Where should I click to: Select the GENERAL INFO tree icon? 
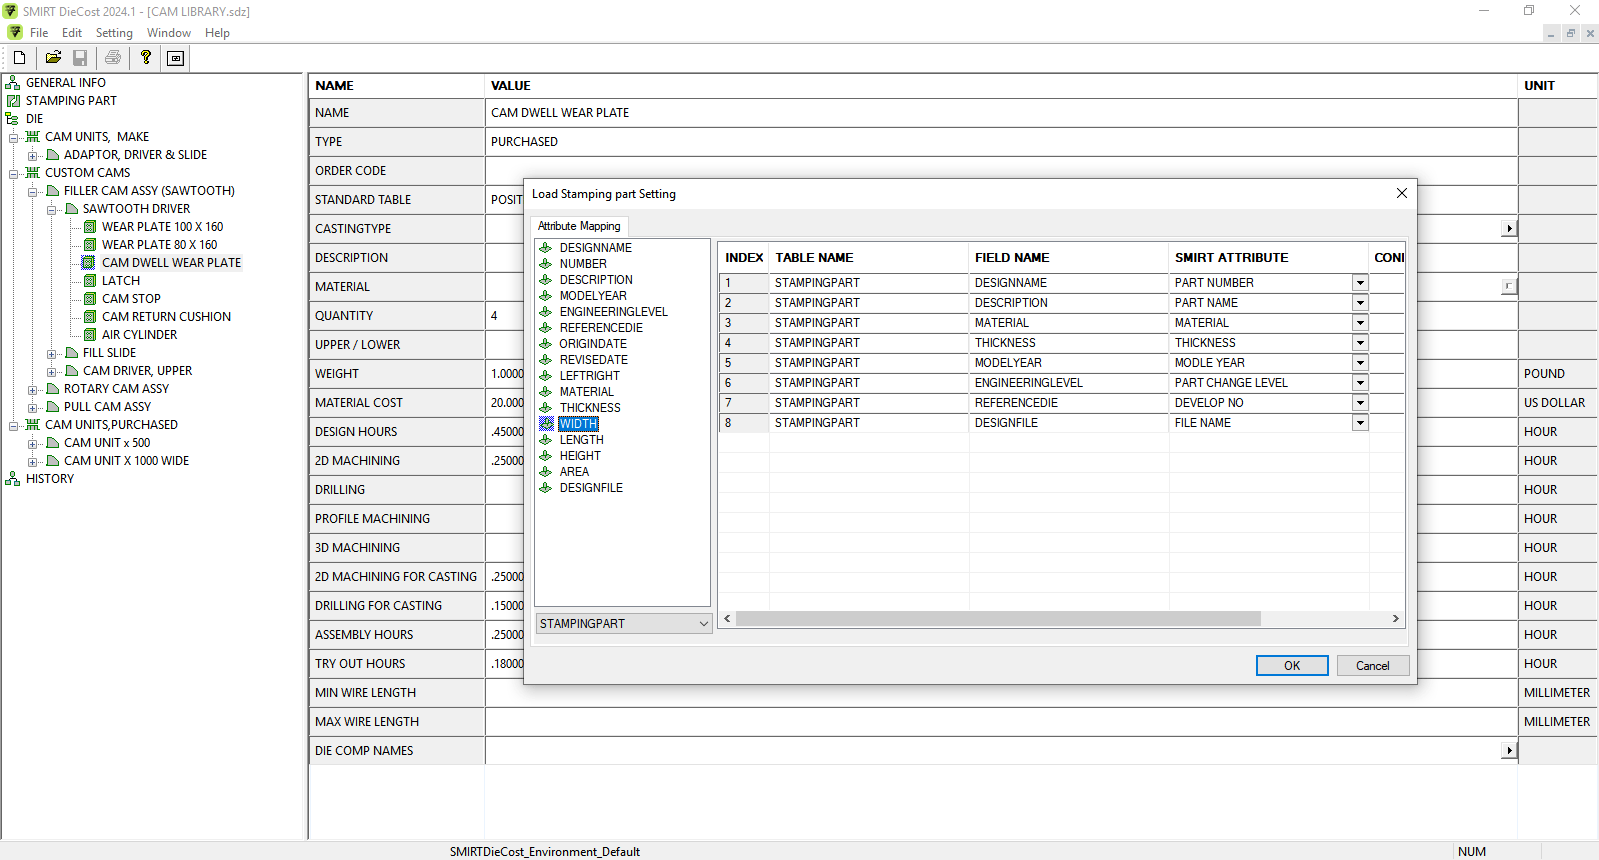(x=13, y=83)
